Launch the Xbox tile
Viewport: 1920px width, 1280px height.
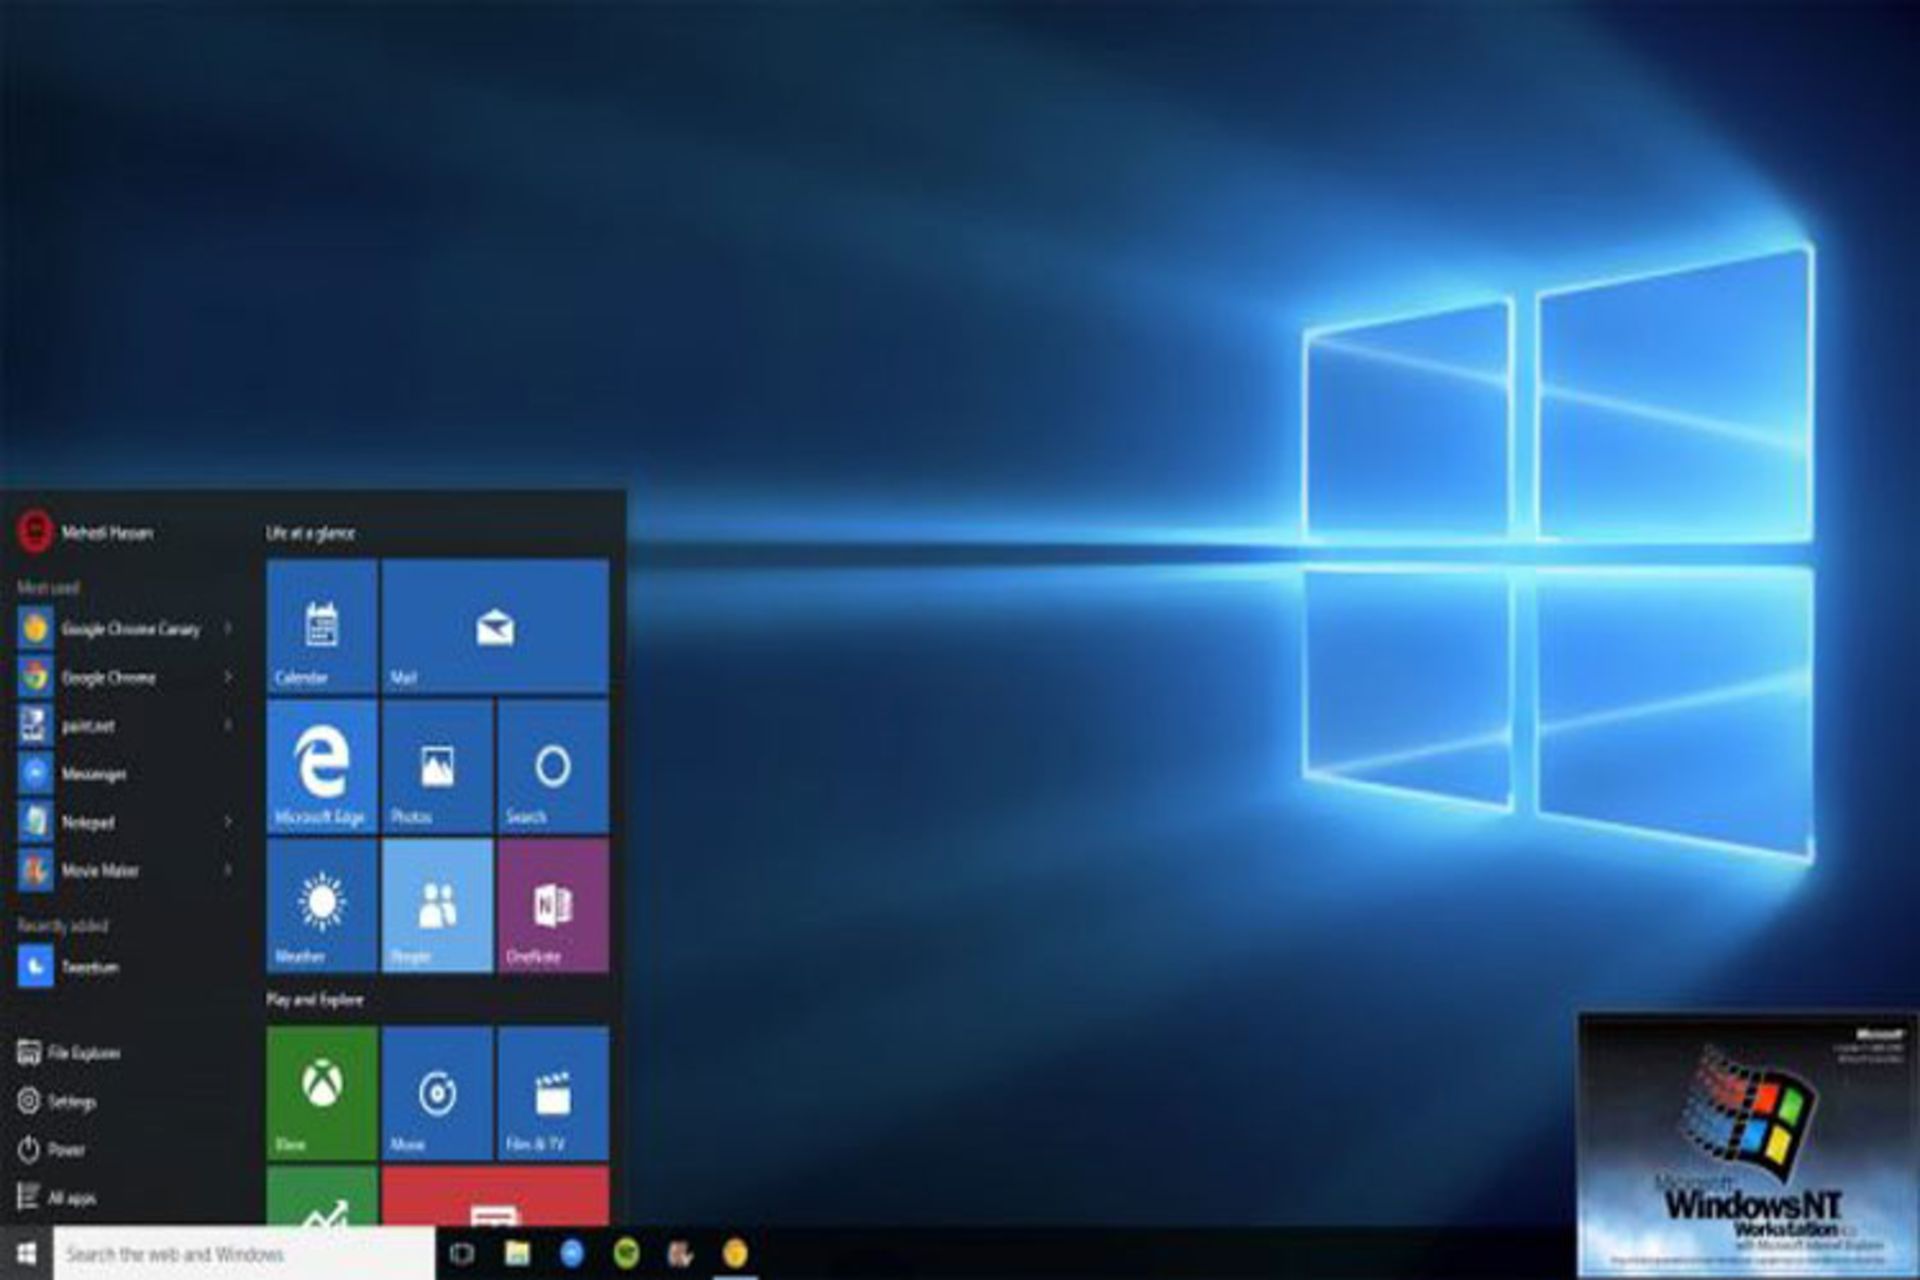pyautogui.click(x=322, y=1092)
